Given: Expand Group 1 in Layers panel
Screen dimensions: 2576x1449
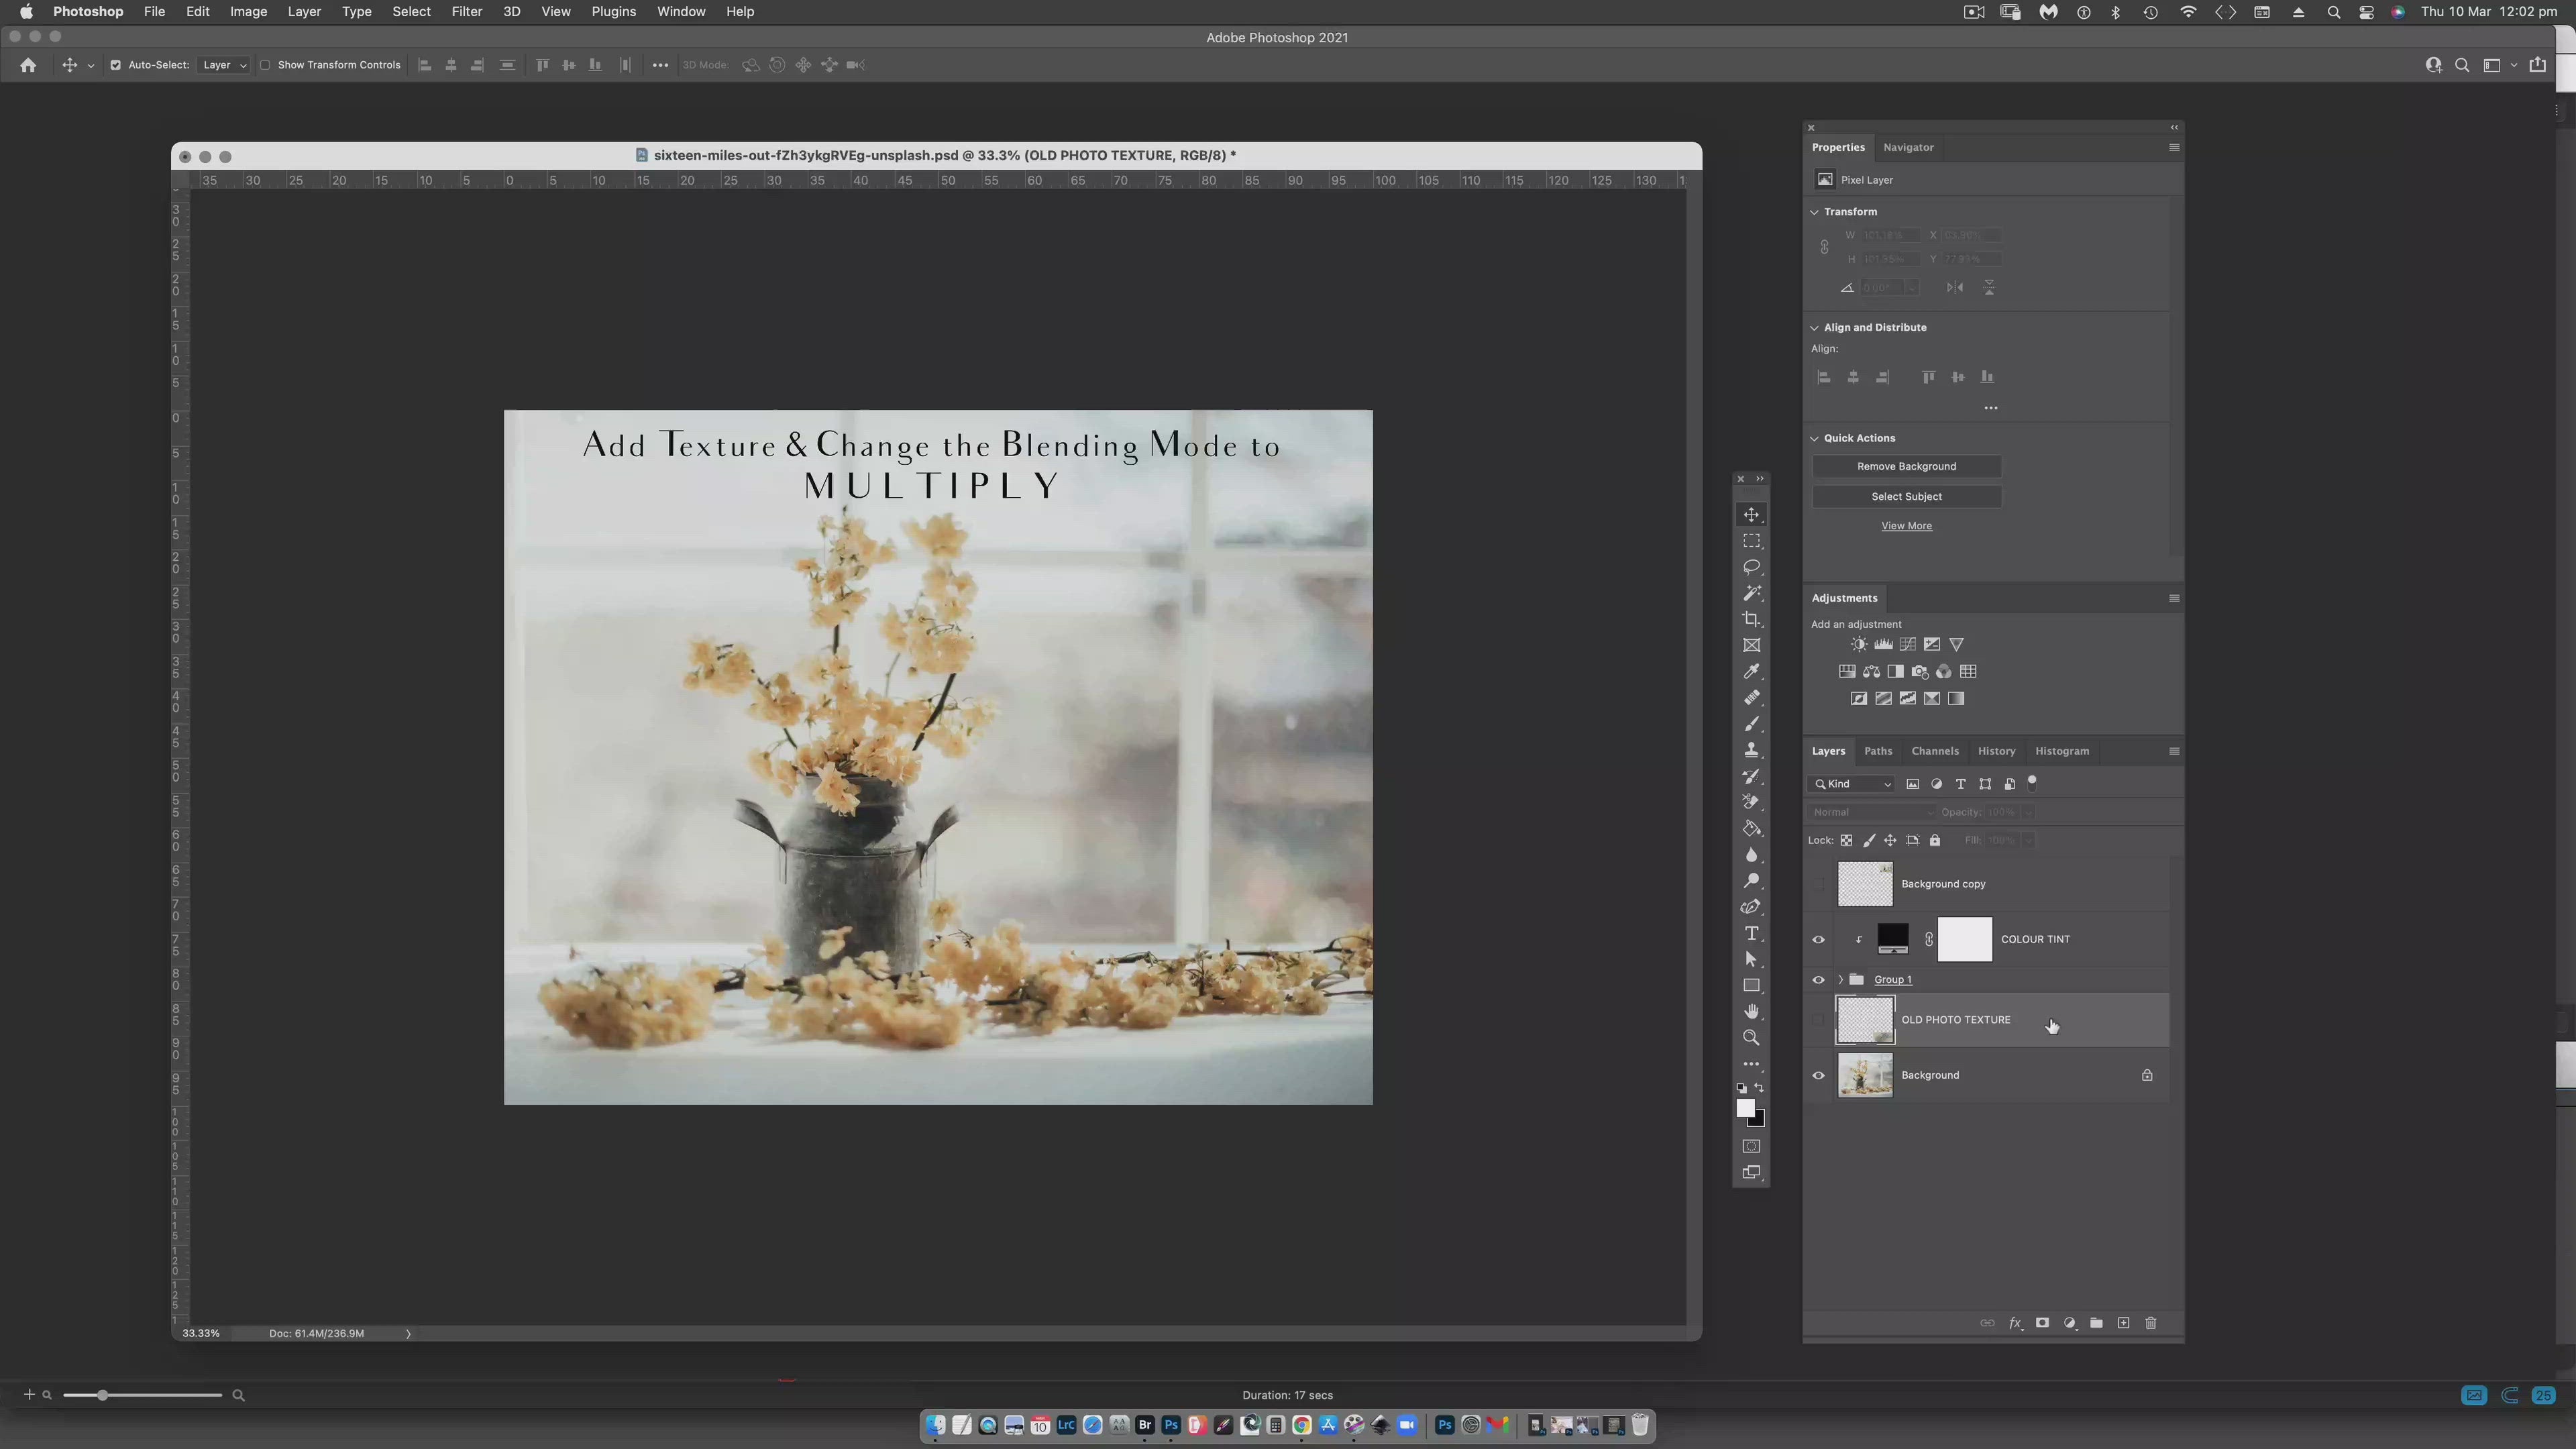Looking at the screenshot, I should (1841, 980).
